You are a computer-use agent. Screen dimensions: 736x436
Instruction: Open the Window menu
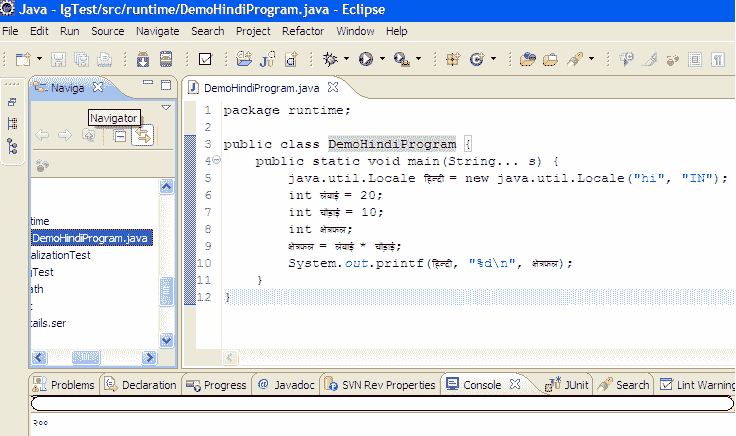(x=355, y=31)
